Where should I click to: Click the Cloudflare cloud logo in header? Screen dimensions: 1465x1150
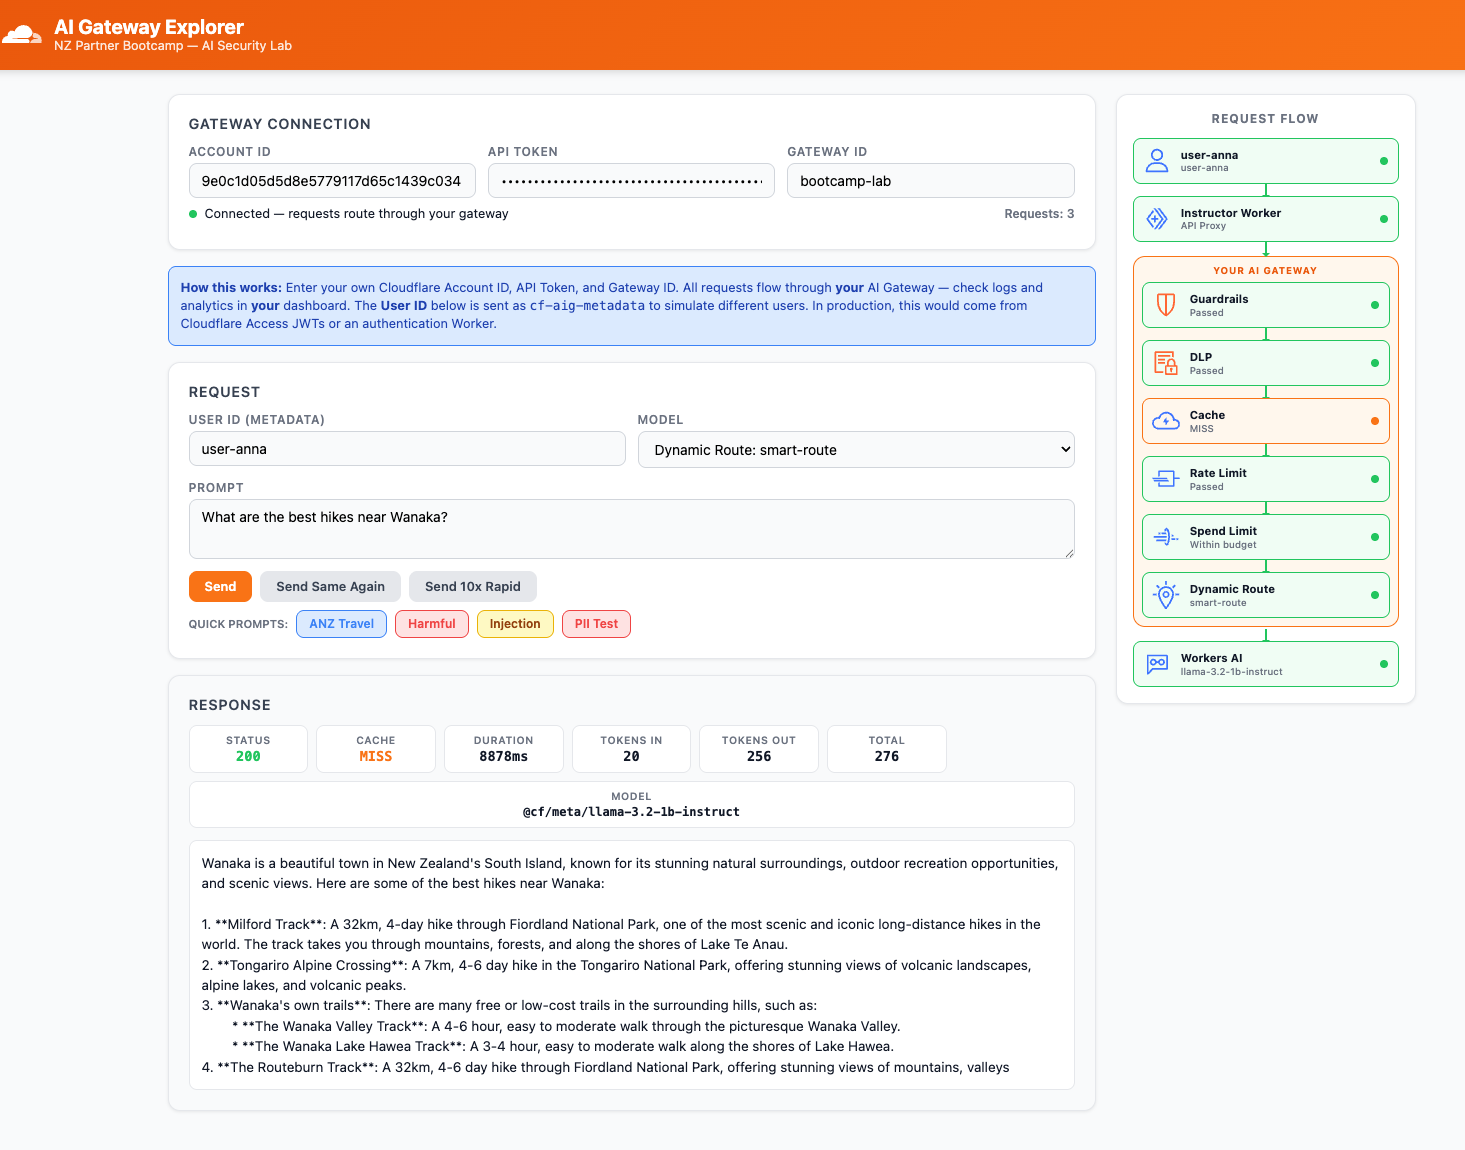pyautogui.click(x=22, y=35)
